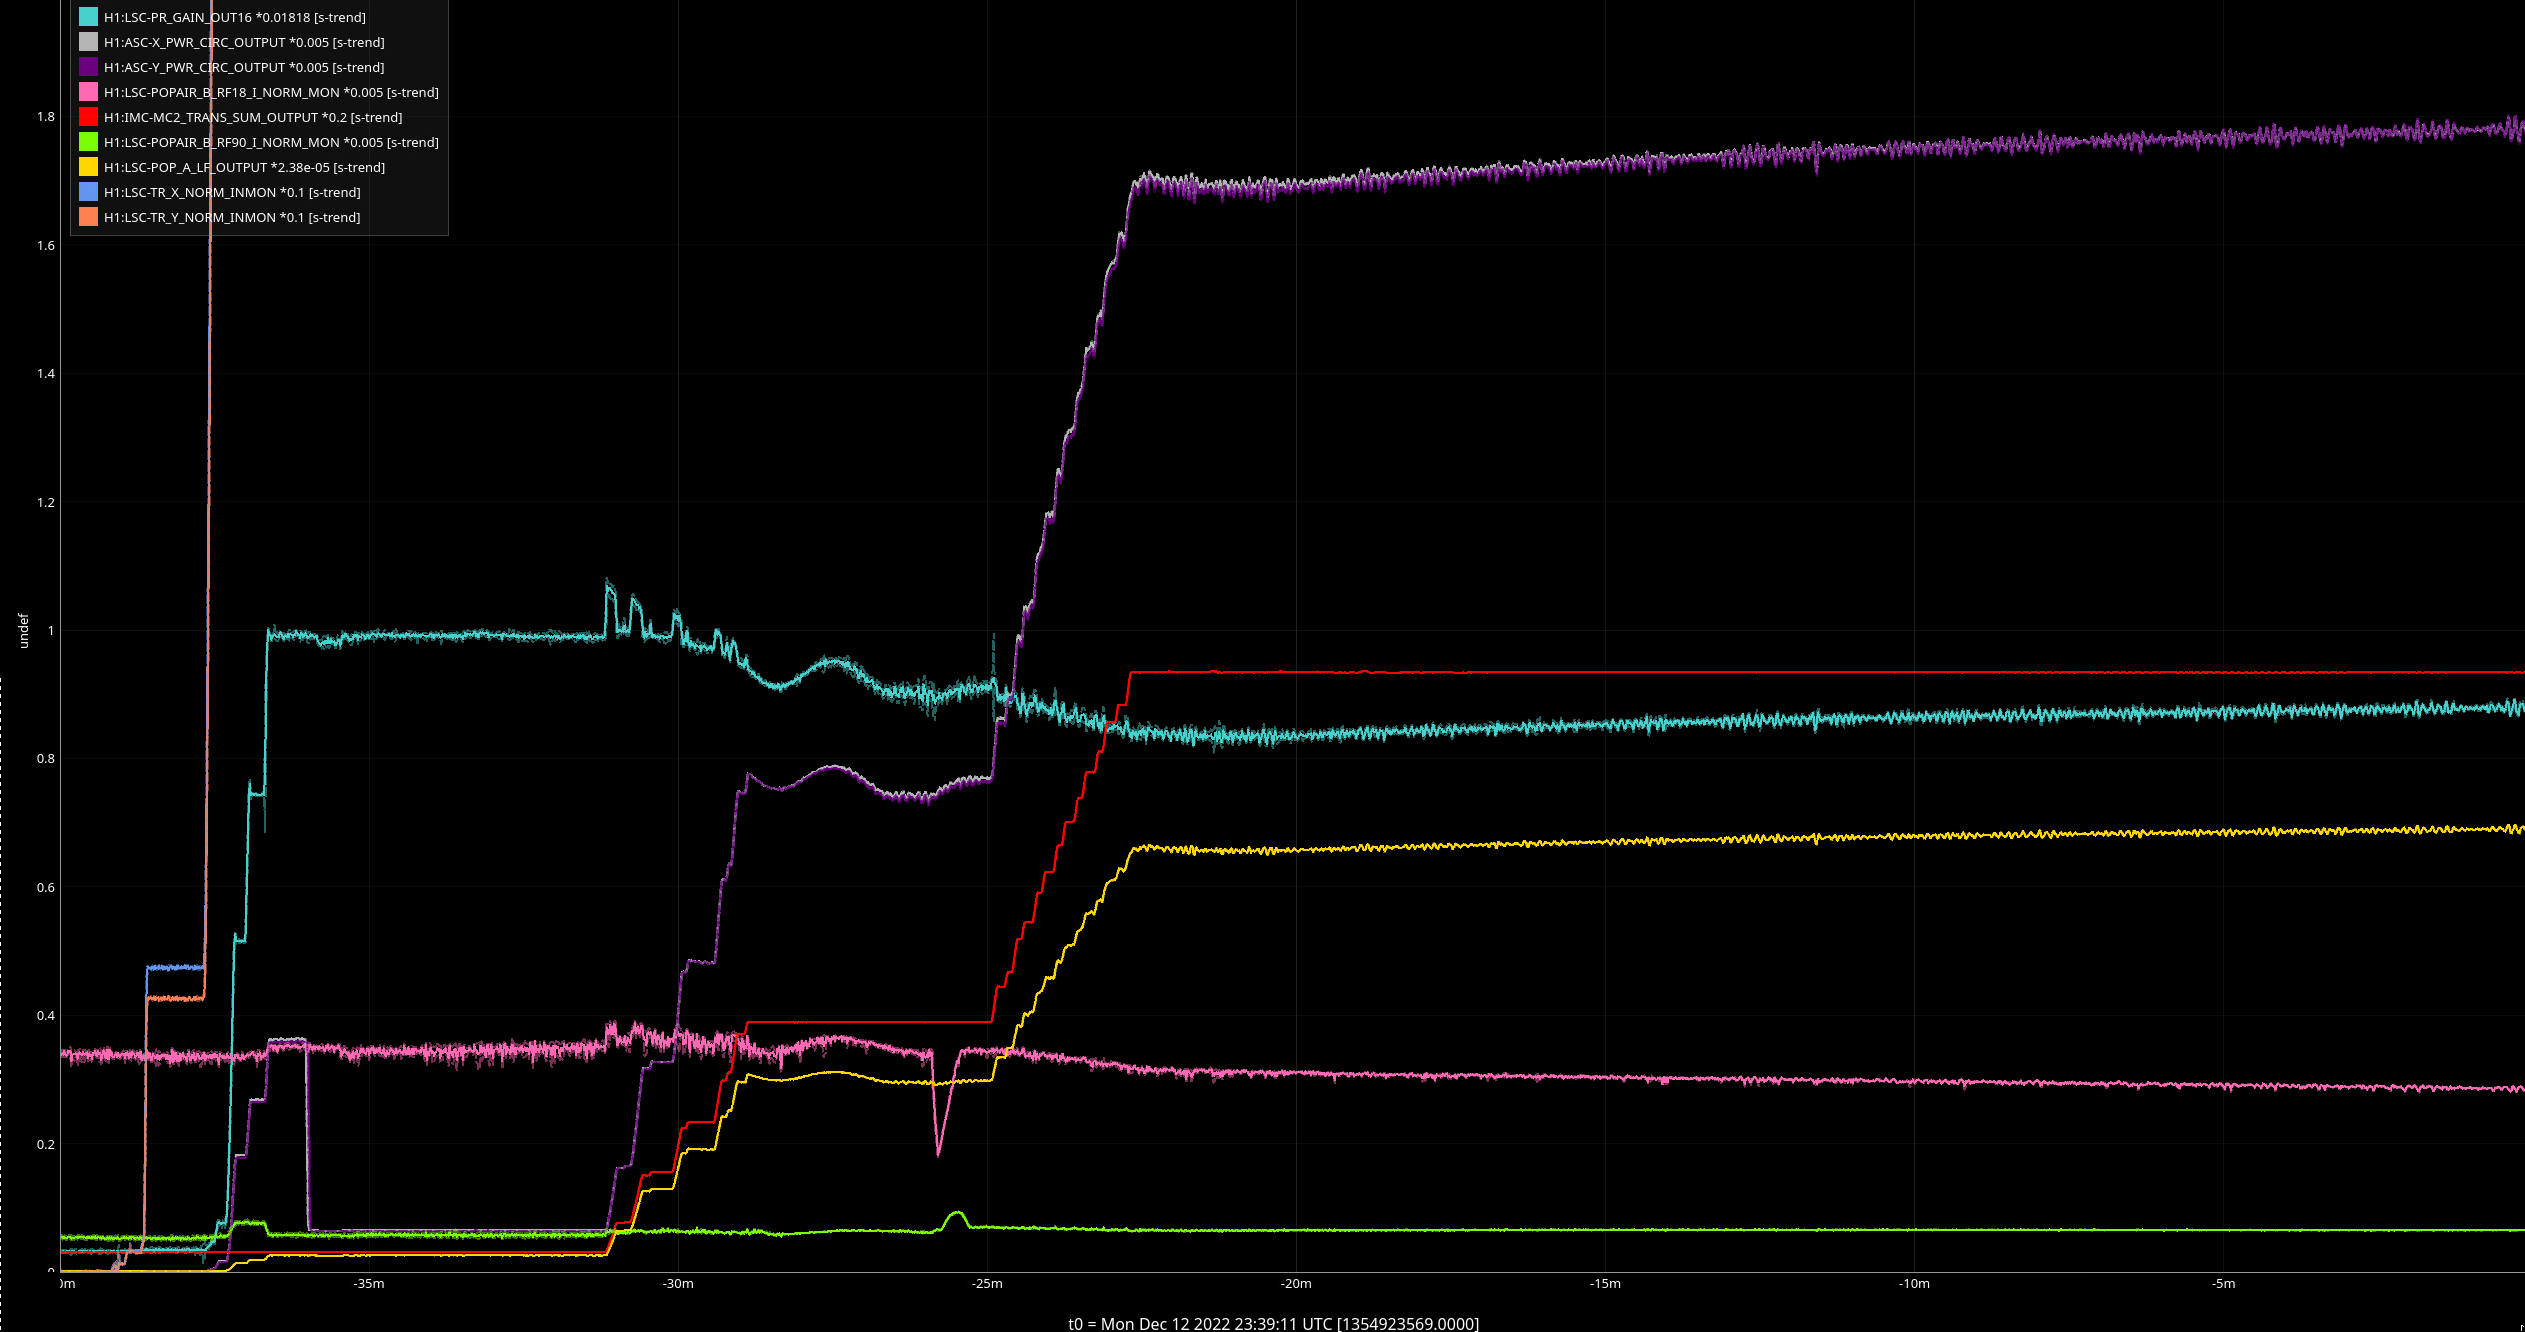Click the t0 timestamp label below plot
Viewport: 2525px width, 1332px height.
click(x=1273, y=1323)
